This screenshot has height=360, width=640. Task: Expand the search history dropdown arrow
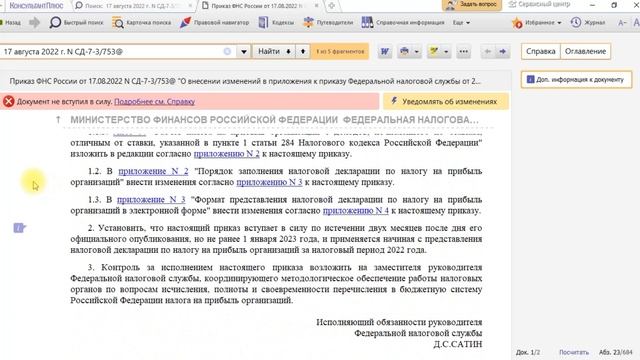tap(244, 52)
